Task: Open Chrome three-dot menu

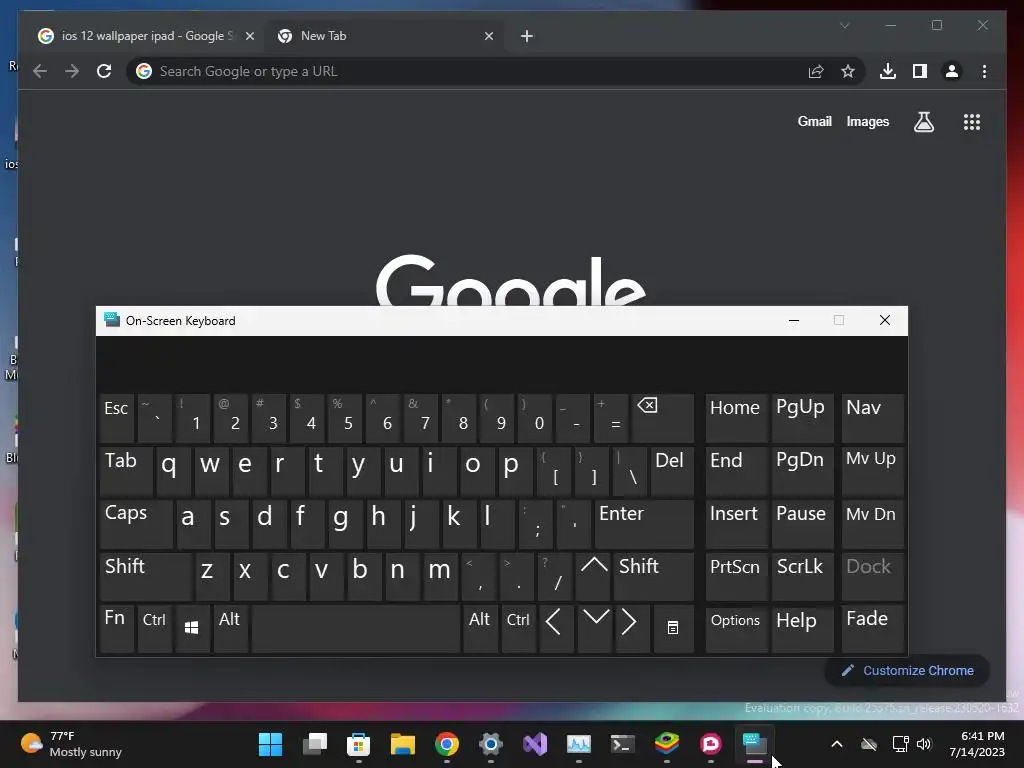Action: tap(984, 71)
